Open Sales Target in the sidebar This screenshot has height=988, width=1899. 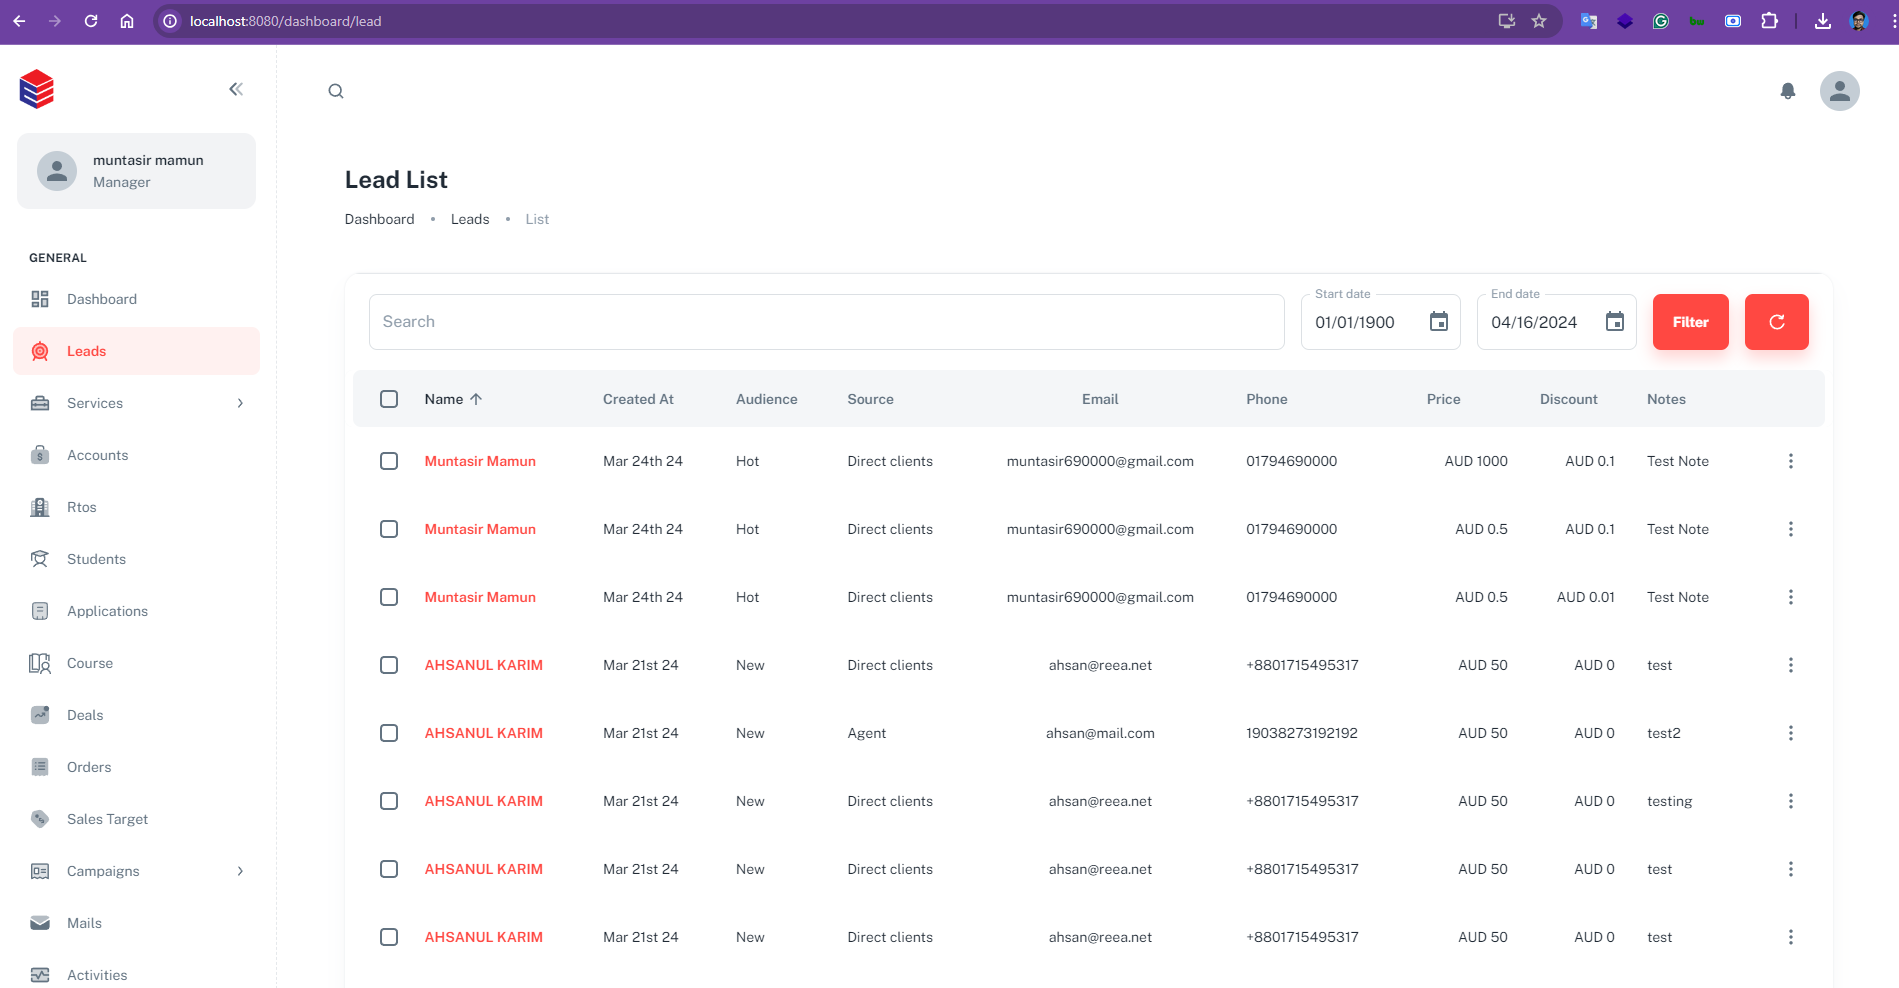tap(107, 819)
